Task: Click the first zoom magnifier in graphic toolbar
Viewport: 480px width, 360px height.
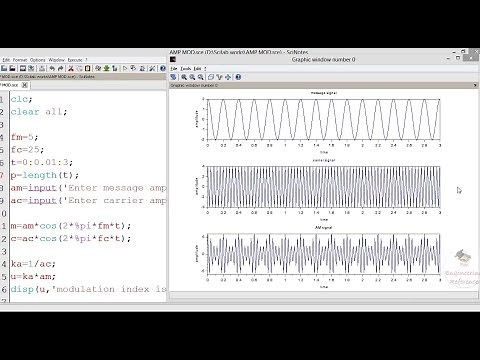Action: [184, 77]
